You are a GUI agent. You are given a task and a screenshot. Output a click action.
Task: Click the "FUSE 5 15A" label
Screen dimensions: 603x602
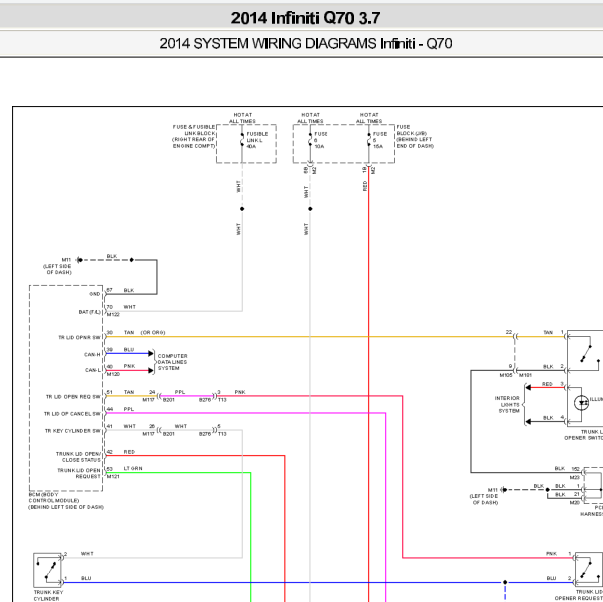pyautogui.click(x=380, y=140)
